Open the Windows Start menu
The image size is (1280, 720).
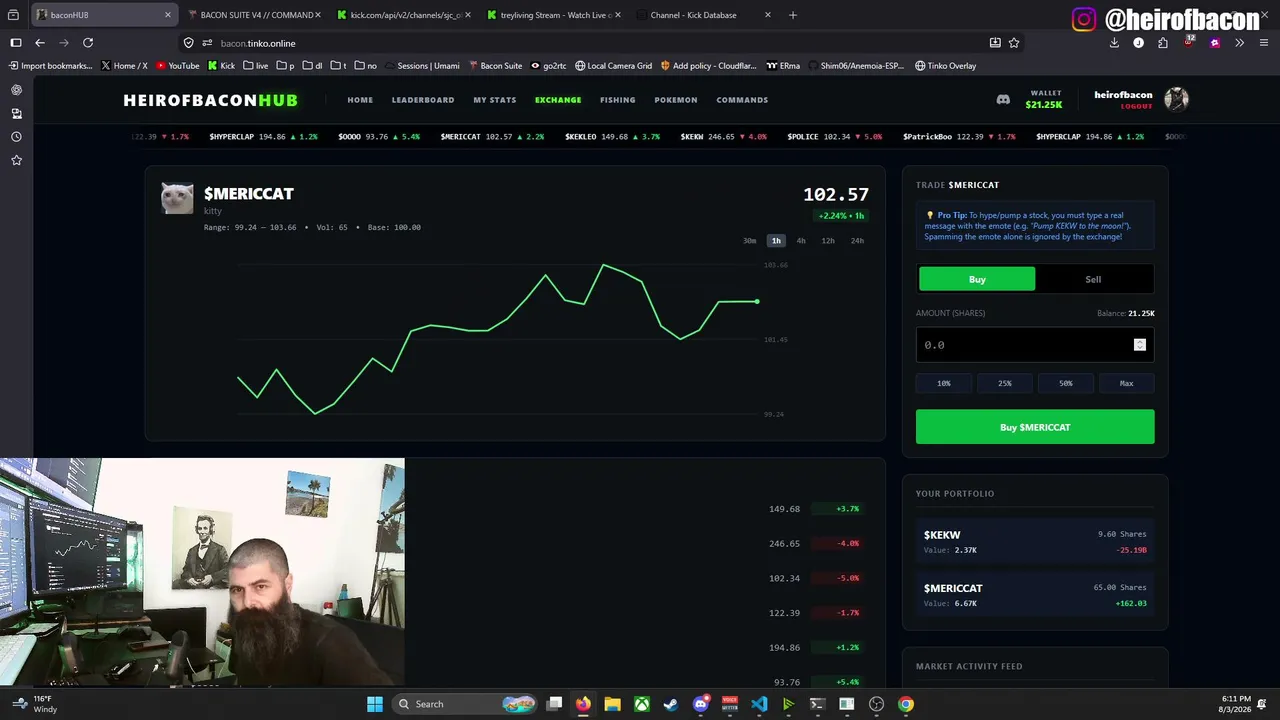374,704
